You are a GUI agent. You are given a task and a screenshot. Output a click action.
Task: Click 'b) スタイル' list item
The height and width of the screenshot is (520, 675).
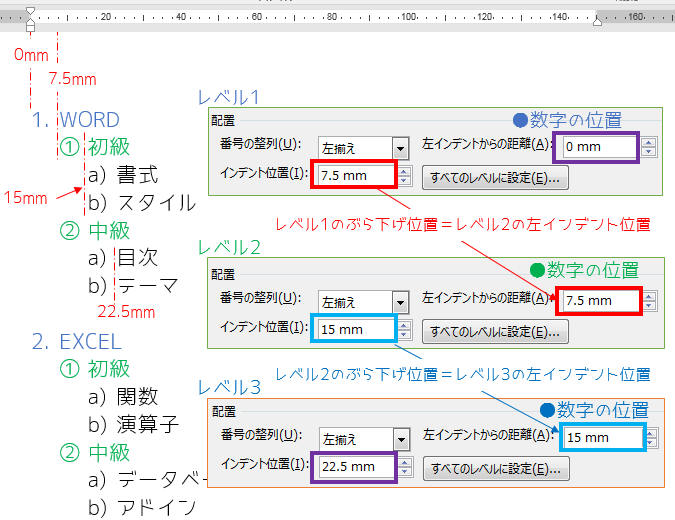click(x=142, y=203)
